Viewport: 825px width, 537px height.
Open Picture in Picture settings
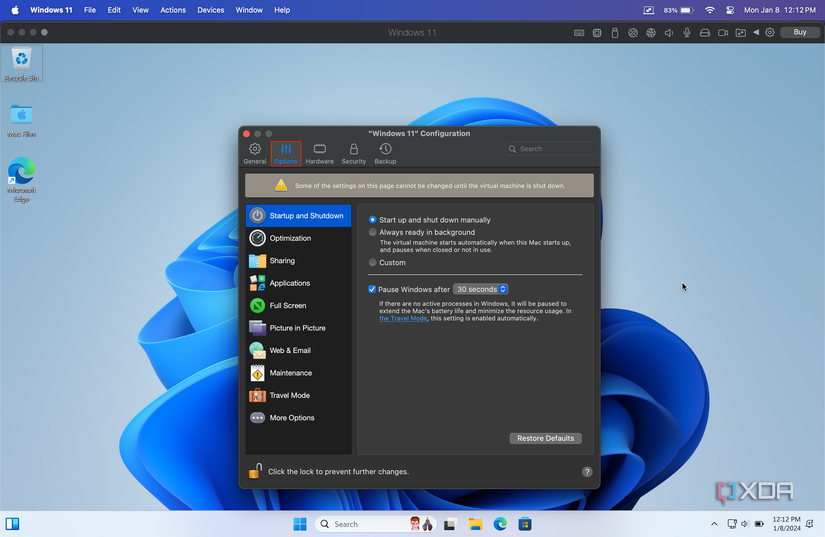point(298,328)
